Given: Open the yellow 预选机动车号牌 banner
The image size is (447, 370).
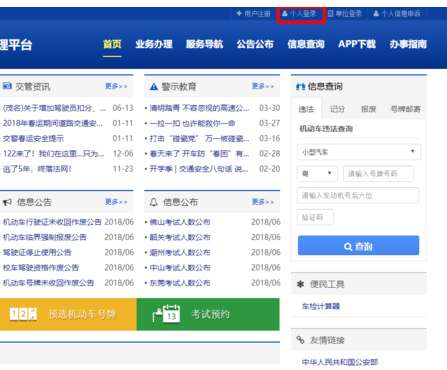Looking at the screenshot, I should coord(68,314).
